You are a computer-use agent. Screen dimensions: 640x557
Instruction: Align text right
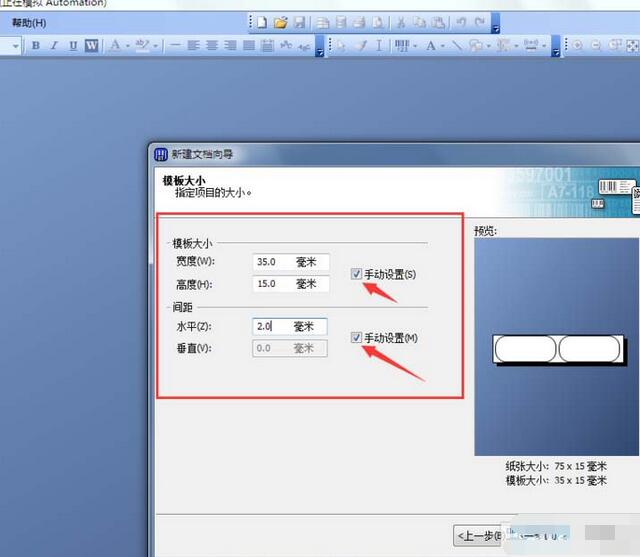[231, 45]
